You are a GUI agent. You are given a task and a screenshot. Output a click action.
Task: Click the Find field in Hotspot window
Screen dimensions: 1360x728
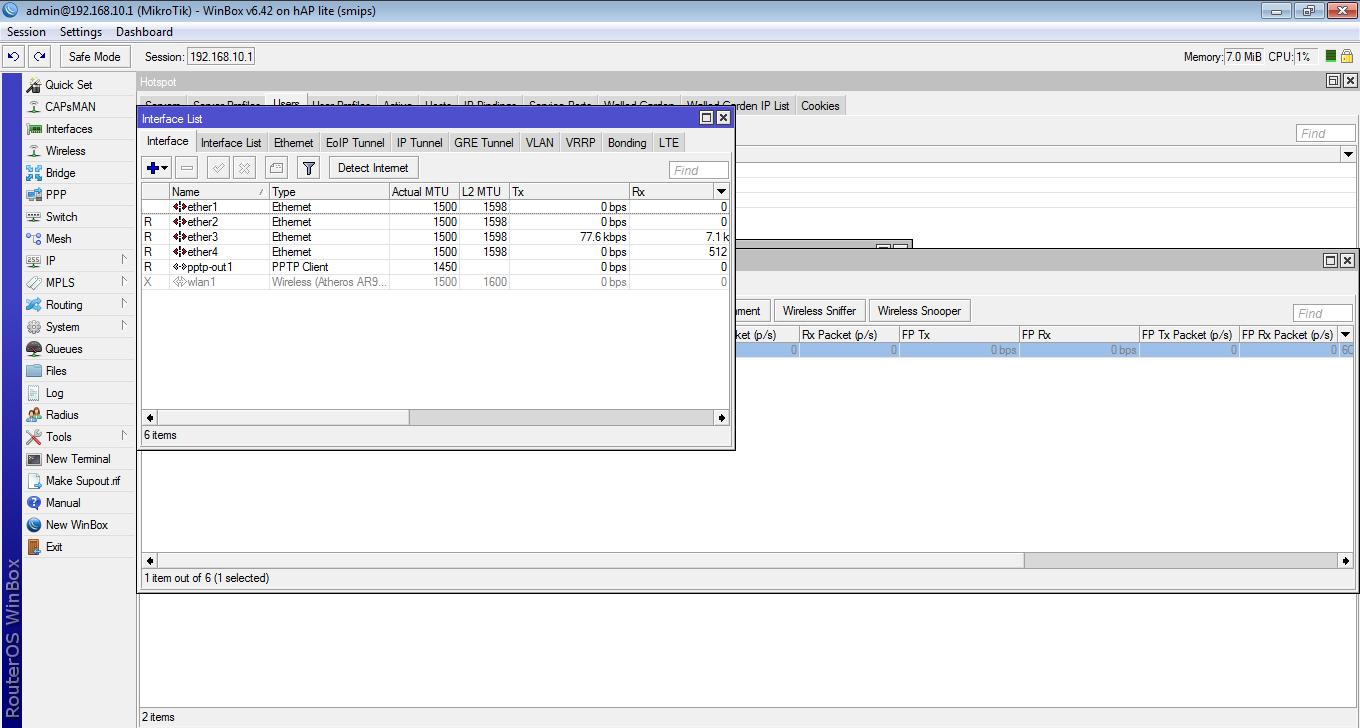1326,133
